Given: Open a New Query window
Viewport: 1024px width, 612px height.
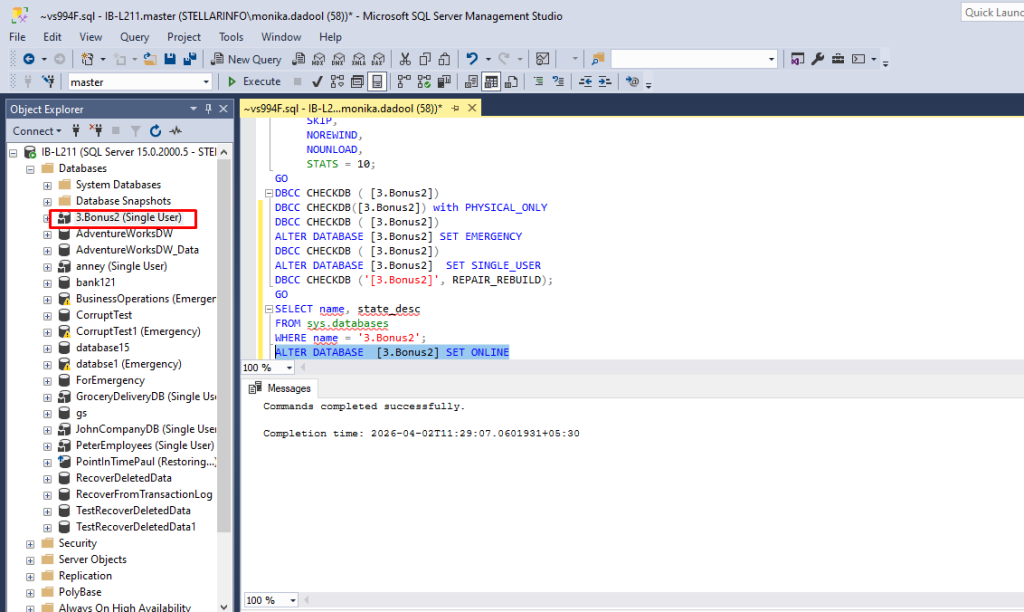Looking at the screenshot, I should tap(245, 59).
